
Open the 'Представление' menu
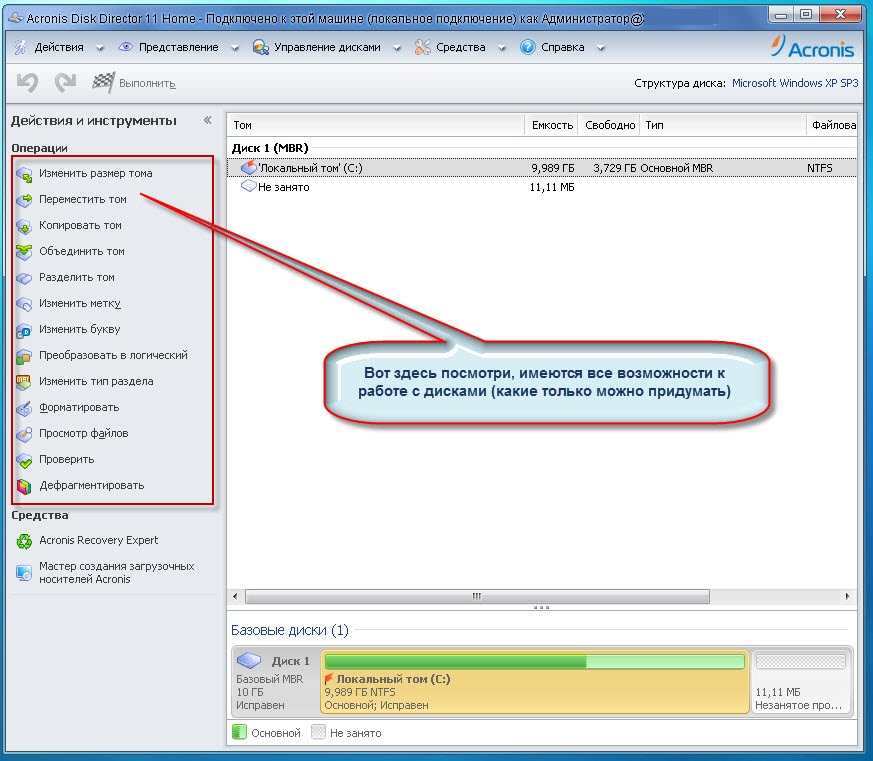(178, 47)
